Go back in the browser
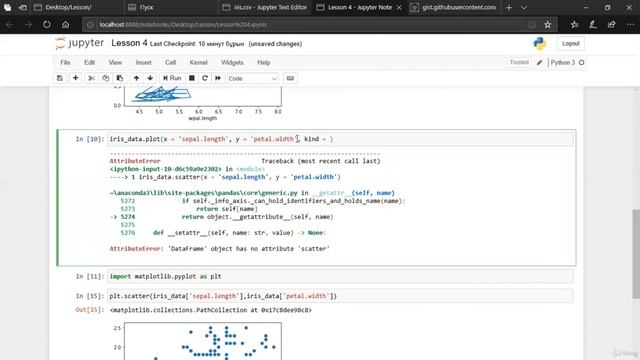 [x=10, y=25]
